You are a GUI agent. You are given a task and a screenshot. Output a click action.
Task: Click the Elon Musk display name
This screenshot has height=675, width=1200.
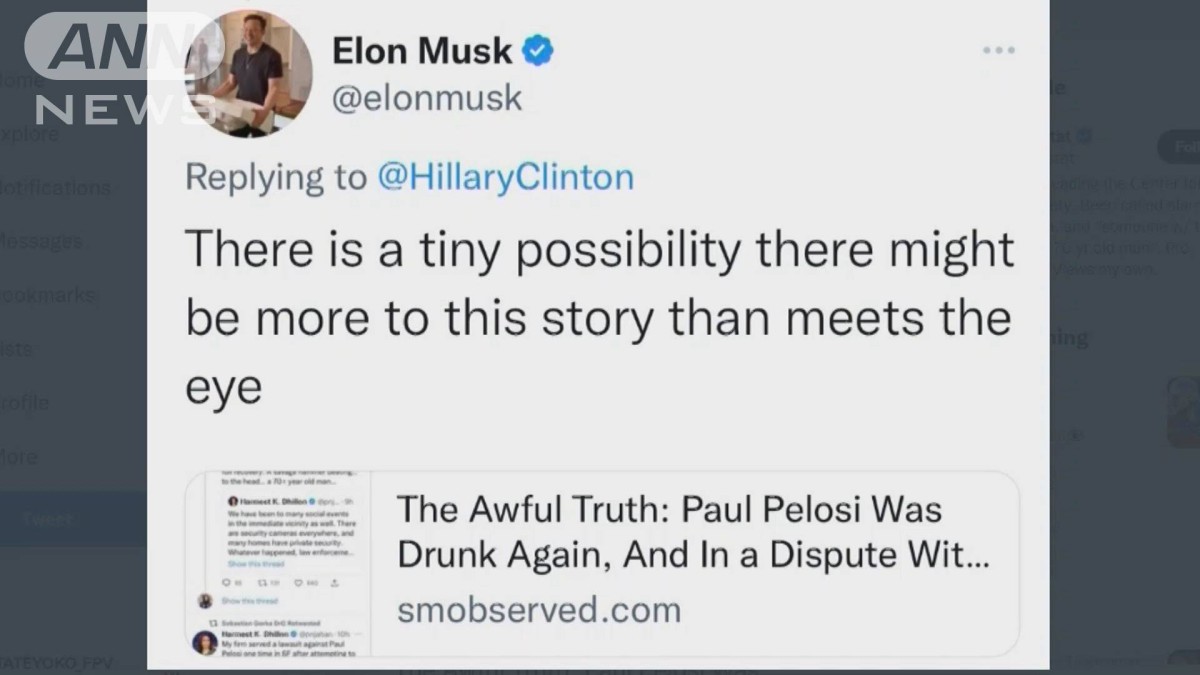pos(422,51)
